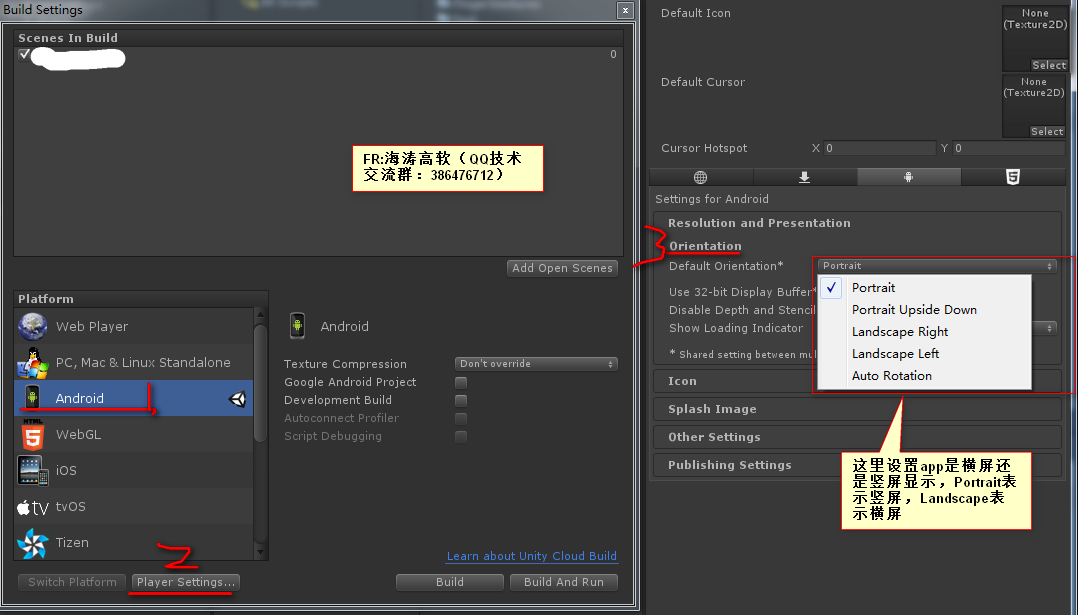
Task: Open the Android settings tab
Action: tap(908, 177)
